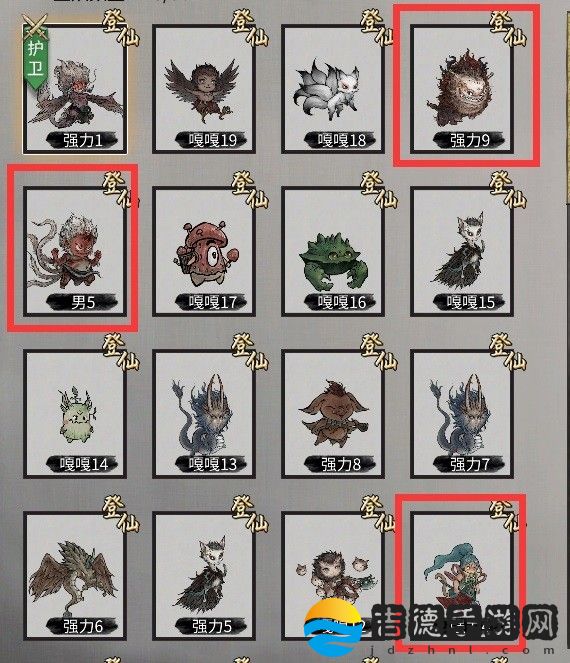Open the winged creature card 嘎嘎19
The width and height of the screenshot is (570, 663).
click(x=204, y=89)
